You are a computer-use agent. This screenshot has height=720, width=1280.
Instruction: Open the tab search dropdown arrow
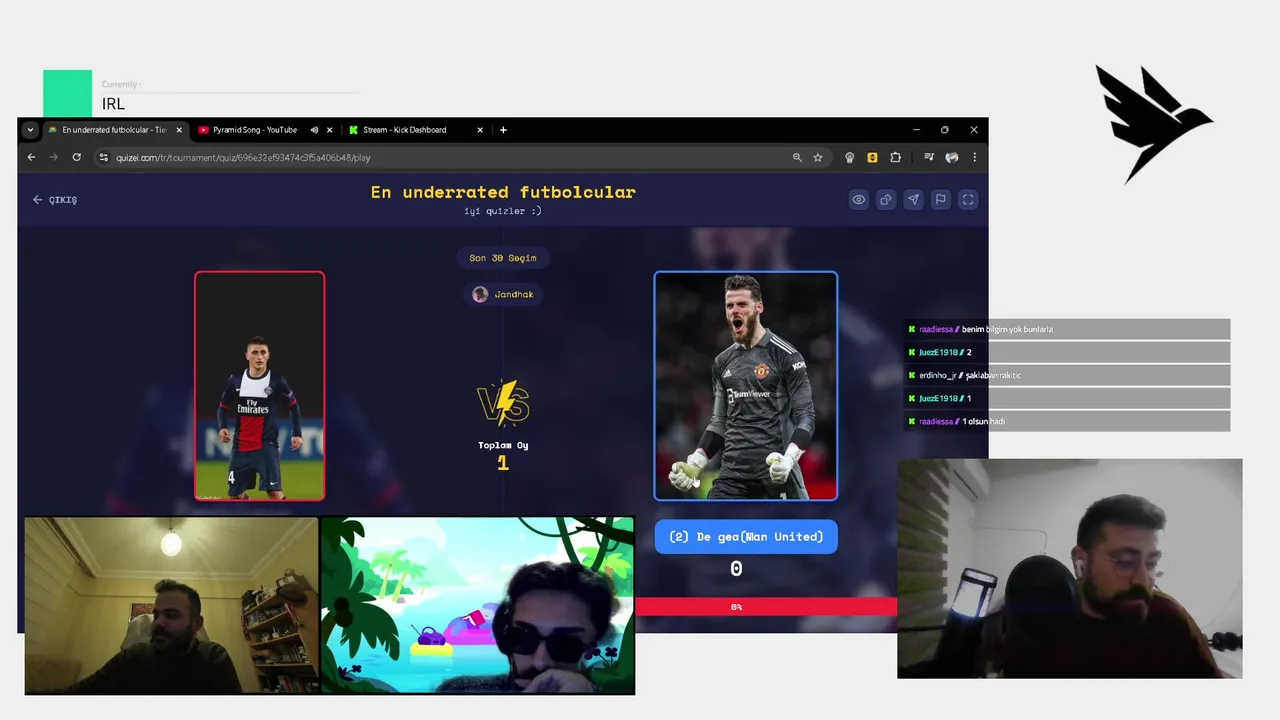pyautogui.click(x=30, y=130)
